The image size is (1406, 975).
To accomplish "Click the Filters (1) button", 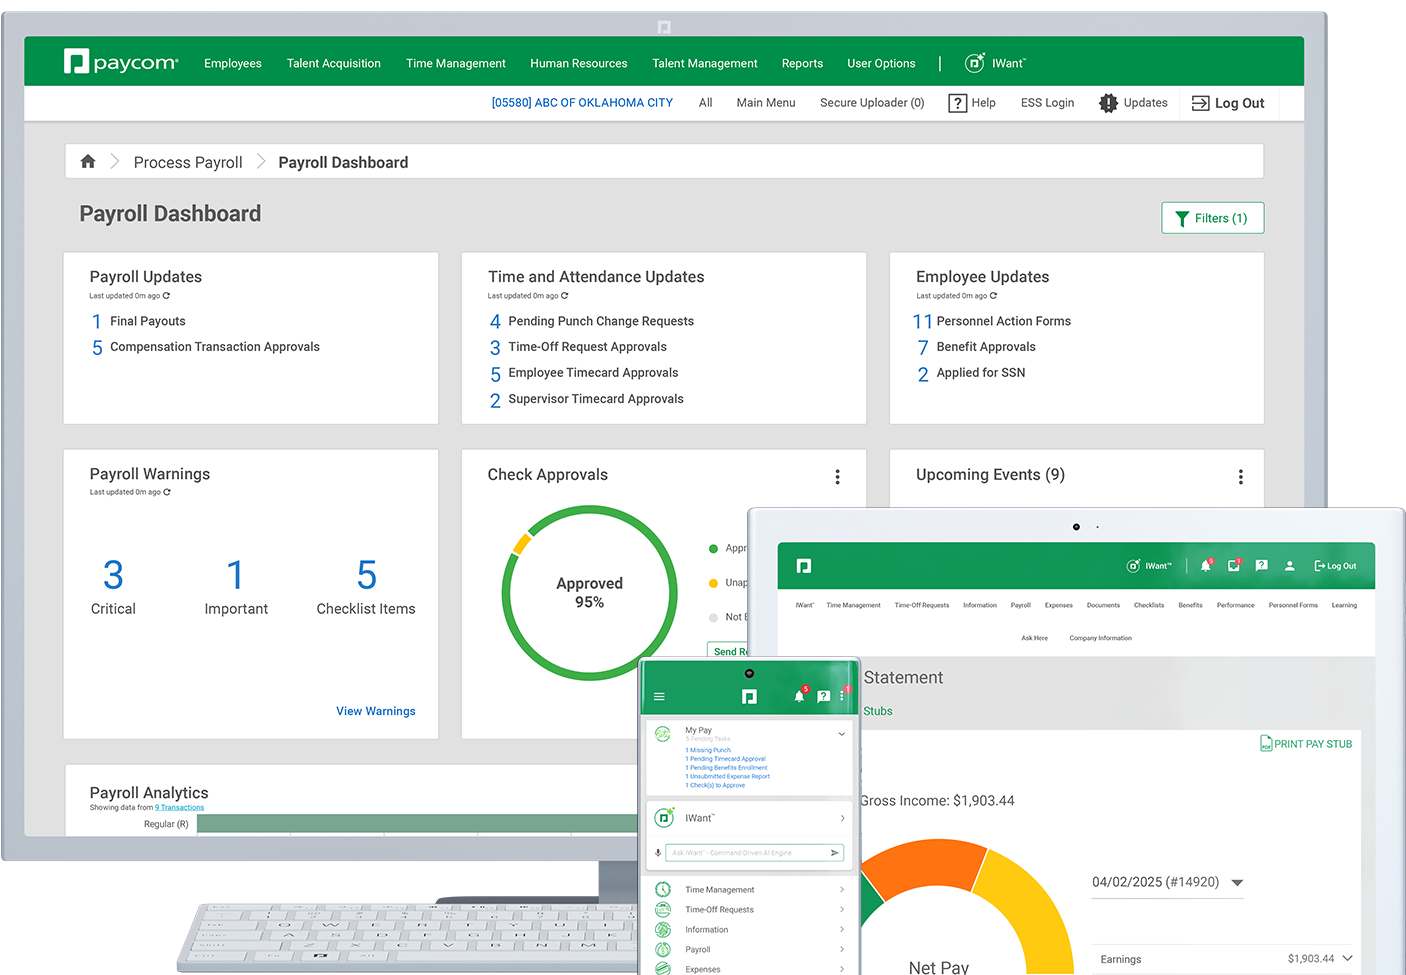I will tap(1212, 218).
